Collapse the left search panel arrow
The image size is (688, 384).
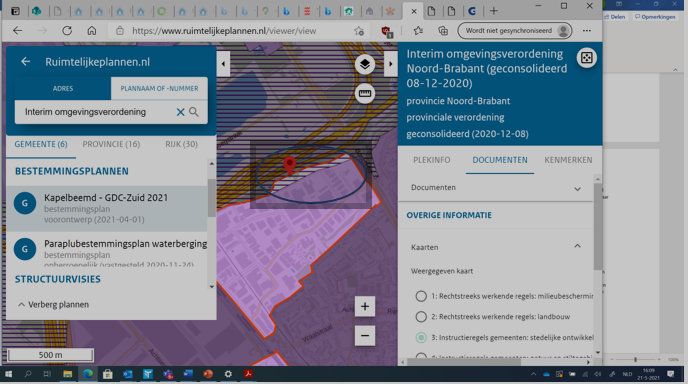click(x=223, y=64)
